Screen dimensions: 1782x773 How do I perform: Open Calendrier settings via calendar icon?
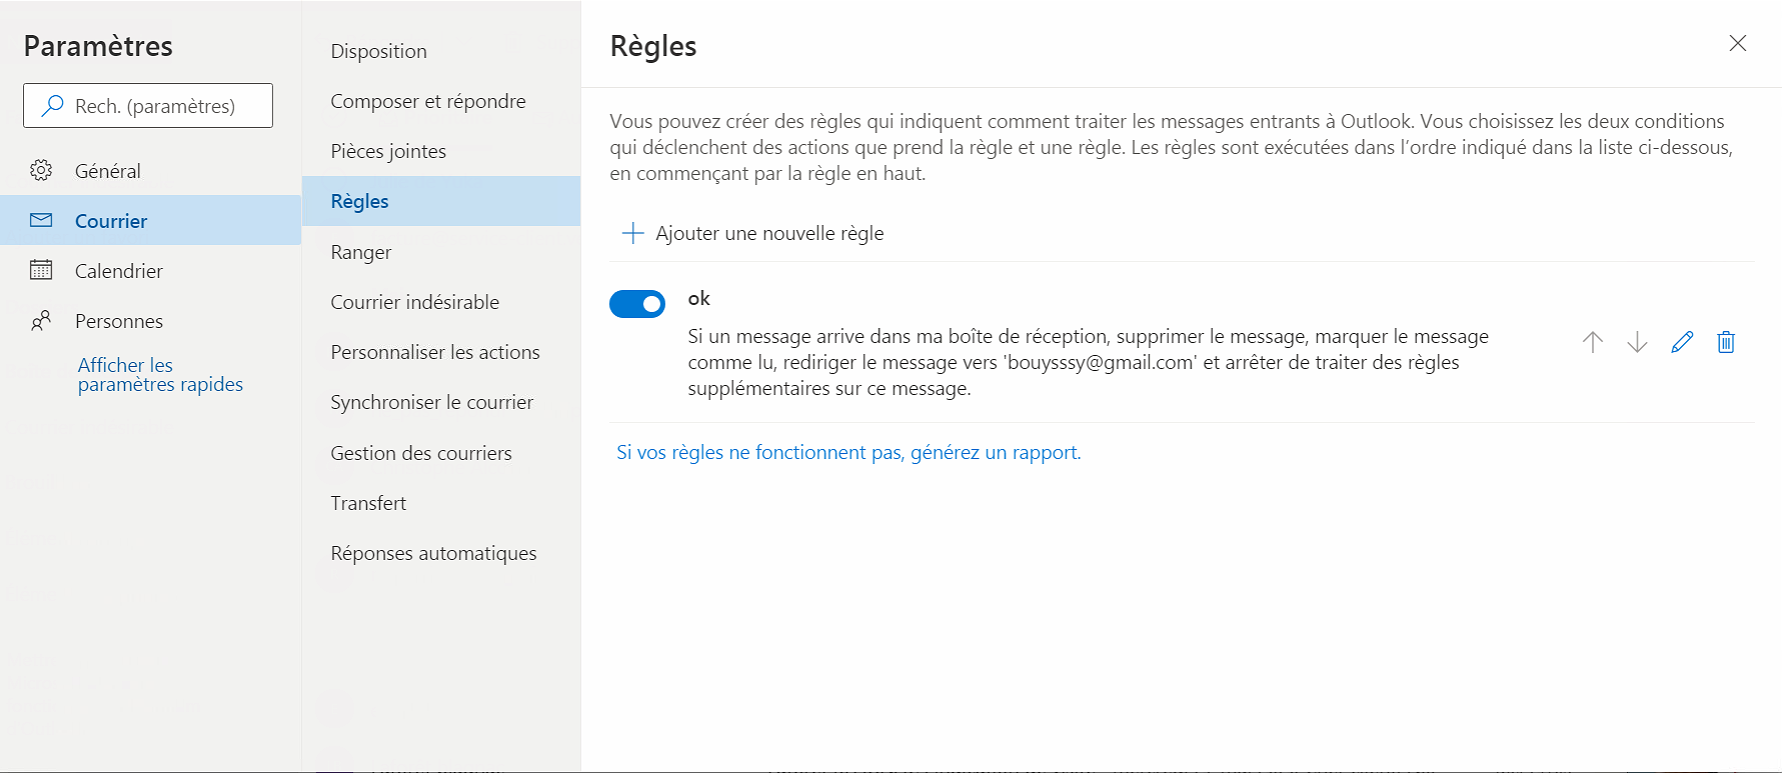pyautogui.click(x=41, y=270)
